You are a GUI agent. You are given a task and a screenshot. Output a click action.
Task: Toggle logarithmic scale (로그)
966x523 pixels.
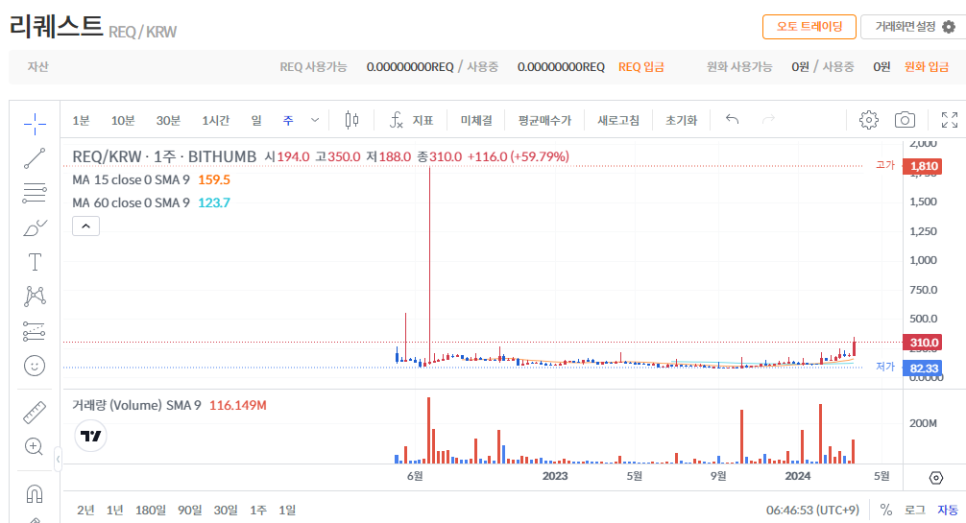914,510
